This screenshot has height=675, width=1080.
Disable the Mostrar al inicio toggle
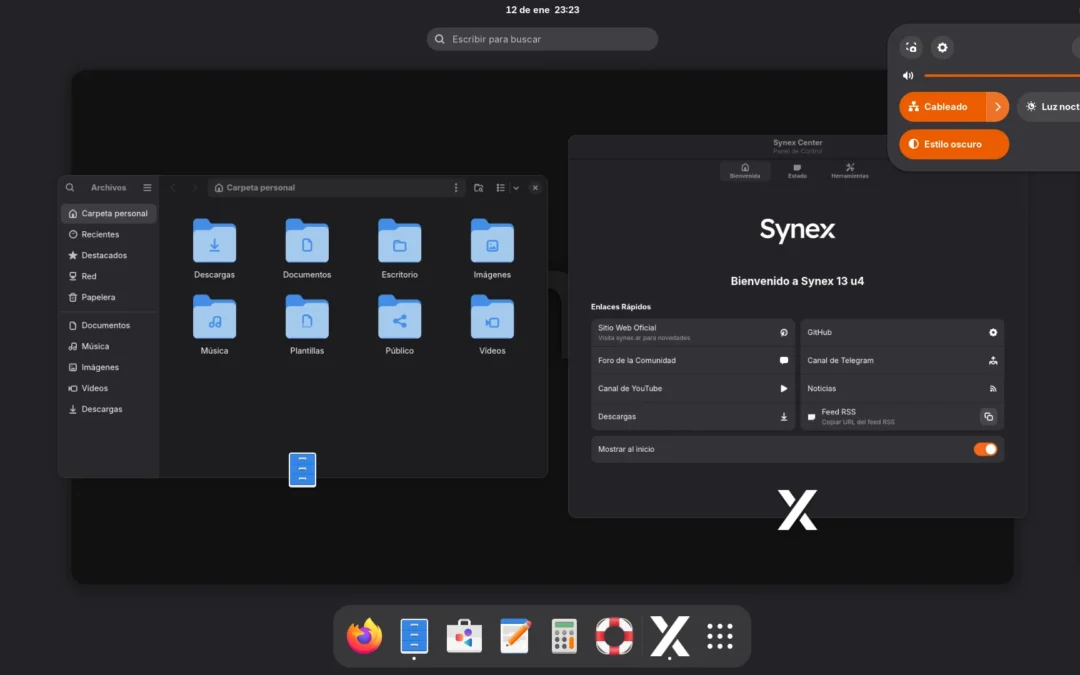point(985,449)
